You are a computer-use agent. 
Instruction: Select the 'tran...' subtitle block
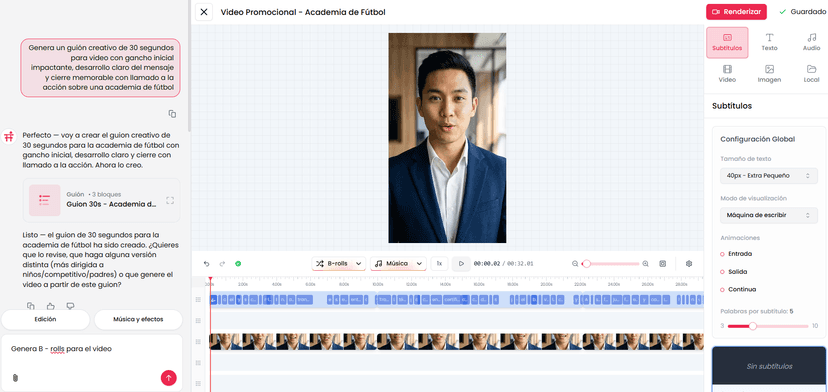tap(304, 300)
